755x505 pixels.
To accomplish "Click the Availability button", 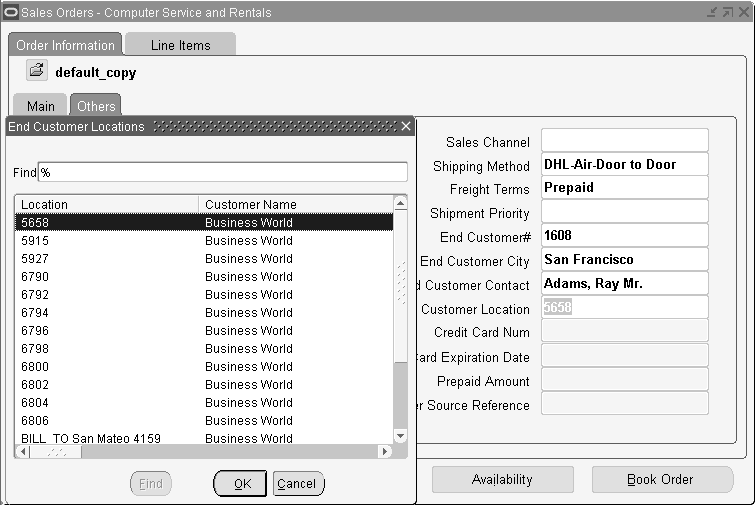I will [x=502, y=479].
